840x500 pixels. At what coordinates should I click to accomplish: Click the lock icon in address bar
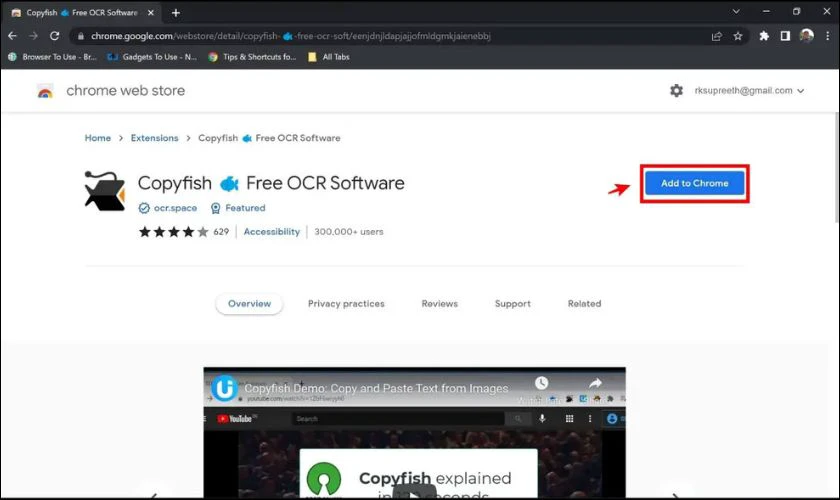(81, 36)
